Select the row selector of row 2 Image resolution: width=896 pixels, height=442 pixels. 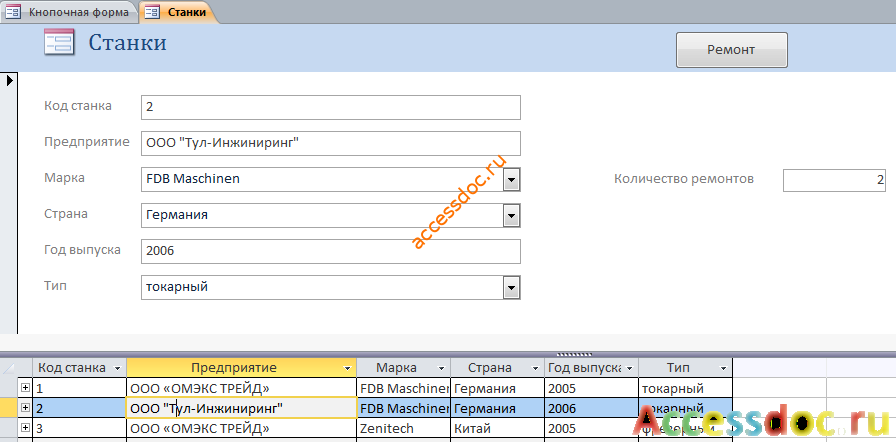coord(9,408)
